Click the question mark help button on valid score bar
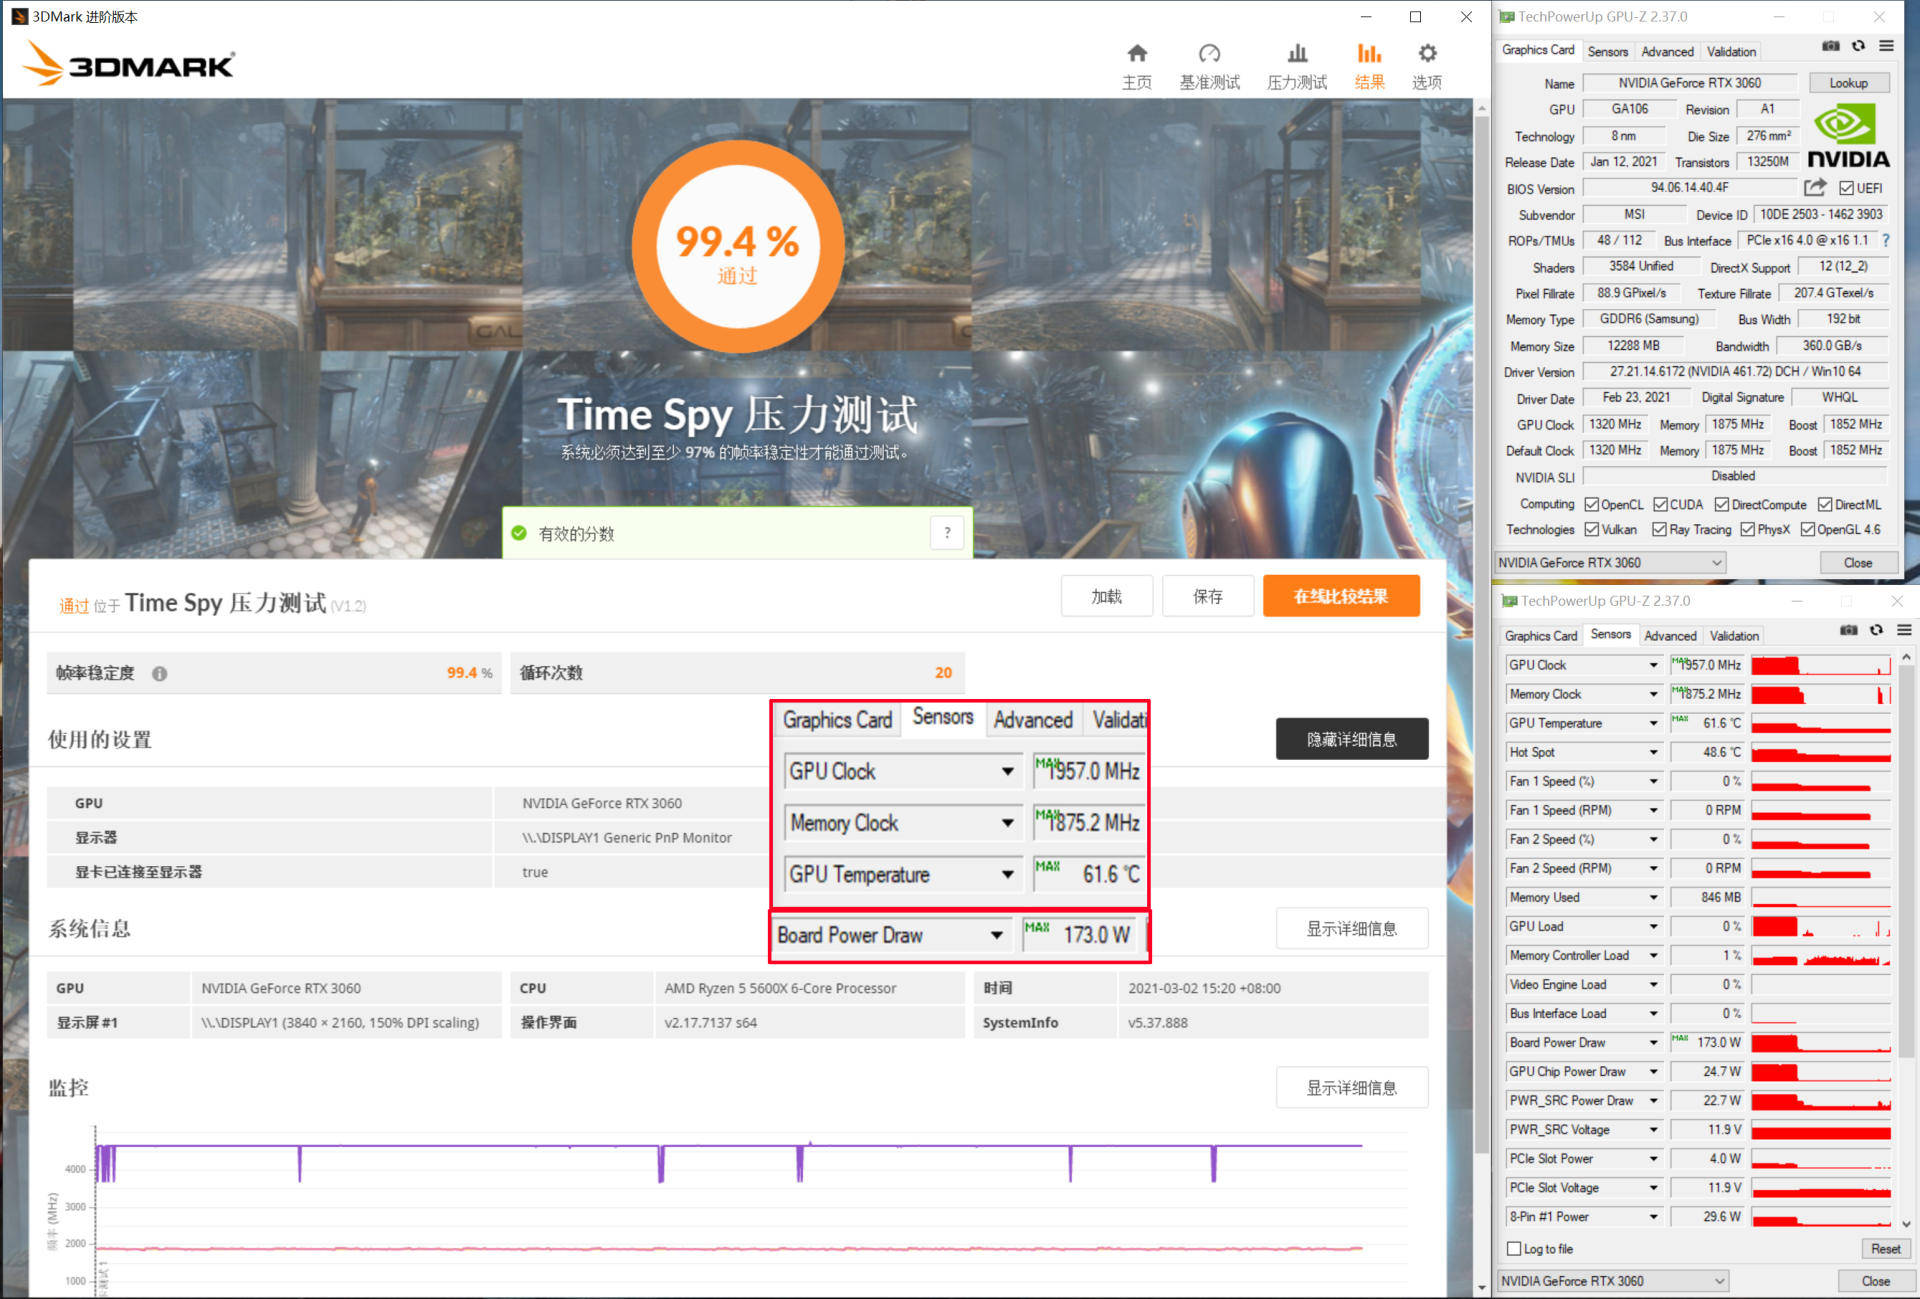 tap(947, 533)
